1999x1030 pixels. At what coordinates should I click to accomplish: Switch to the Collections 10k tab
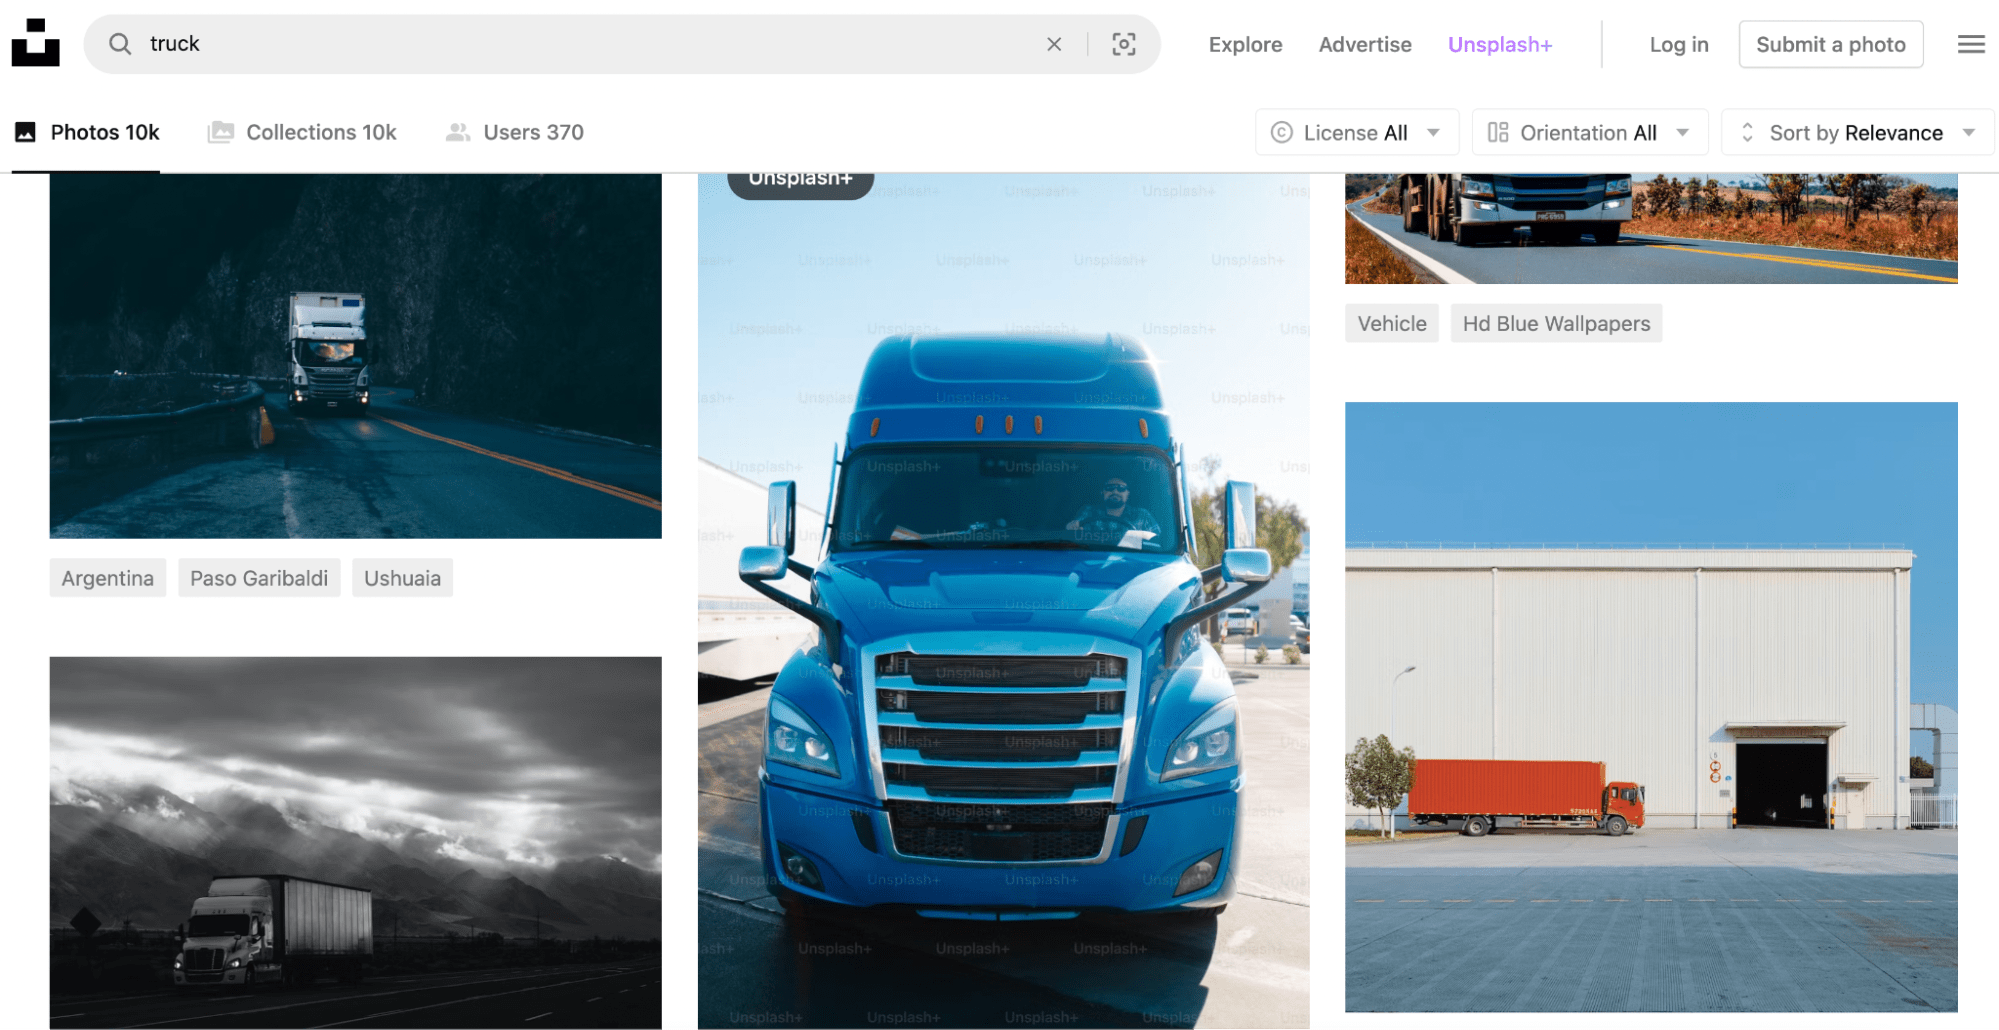(x=321, y=131)
